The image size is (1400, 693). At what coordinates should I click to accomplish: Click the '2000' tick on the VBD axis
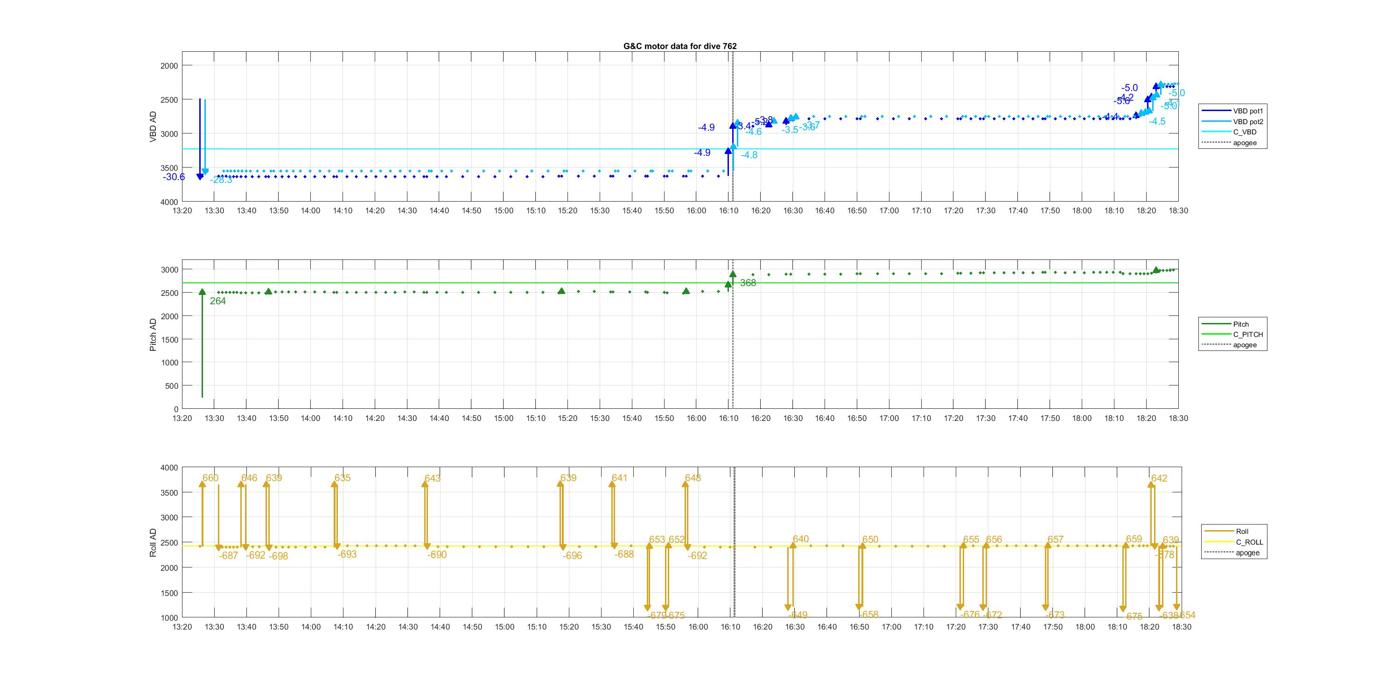point(169,66)
